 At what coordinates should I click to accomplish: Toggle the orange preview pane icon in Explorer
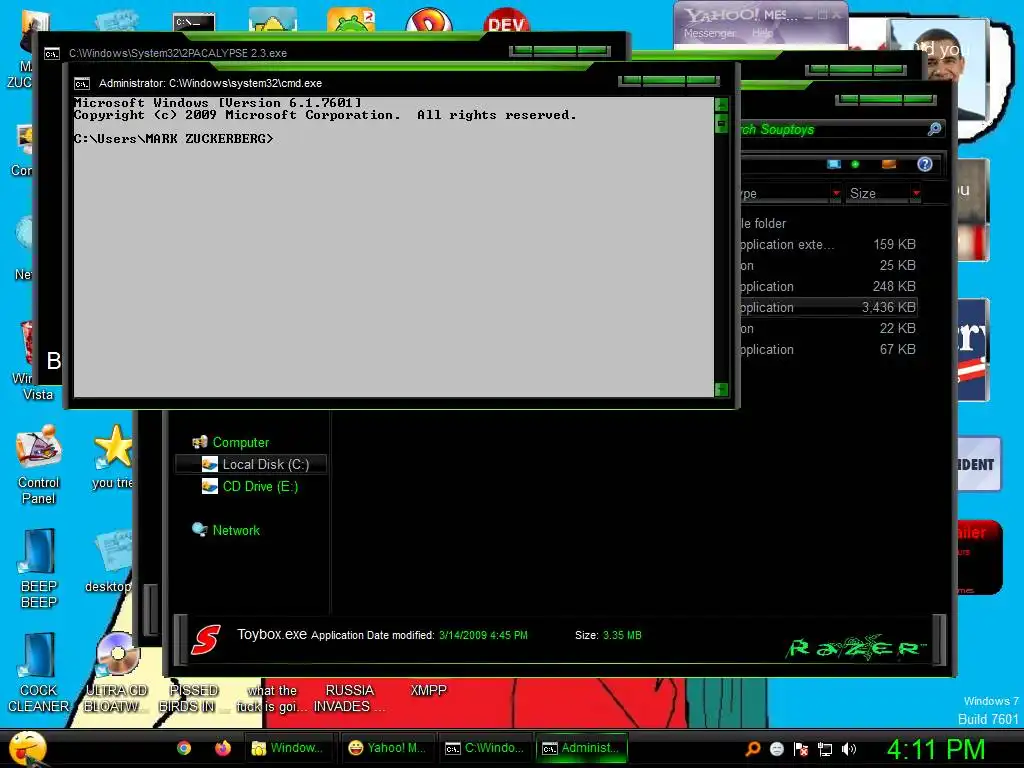pyautogui.click(x=889, y=164)
